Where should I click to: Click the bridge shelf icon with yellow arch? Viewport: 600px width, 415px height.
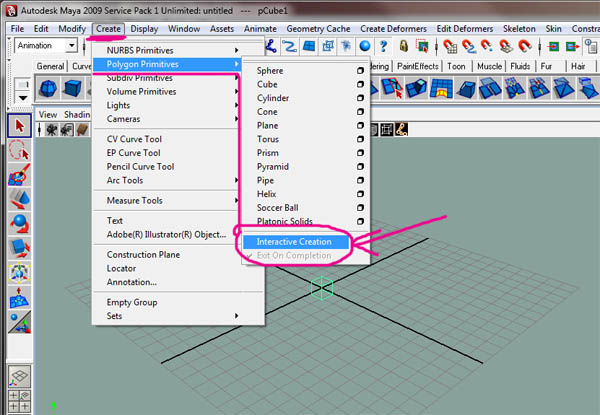pos(441,88)
